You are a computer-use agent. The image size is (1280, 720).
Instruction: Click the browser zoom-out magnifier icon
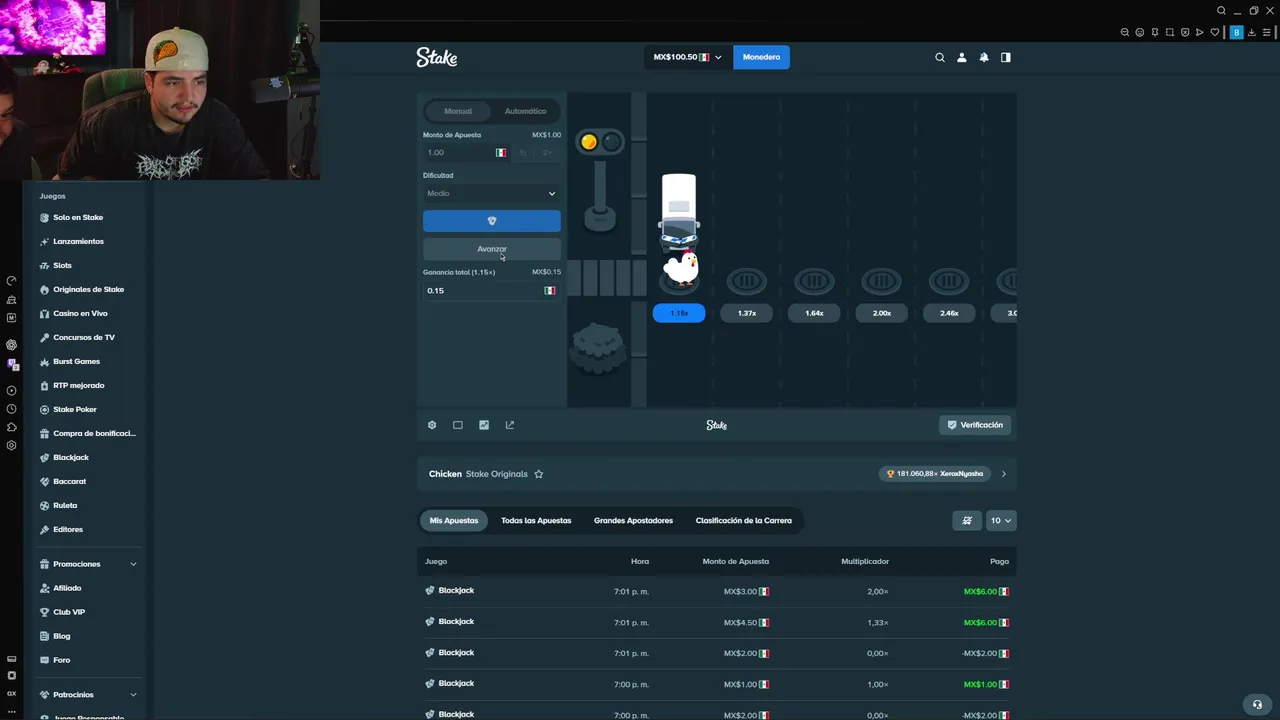point(1125,32)
